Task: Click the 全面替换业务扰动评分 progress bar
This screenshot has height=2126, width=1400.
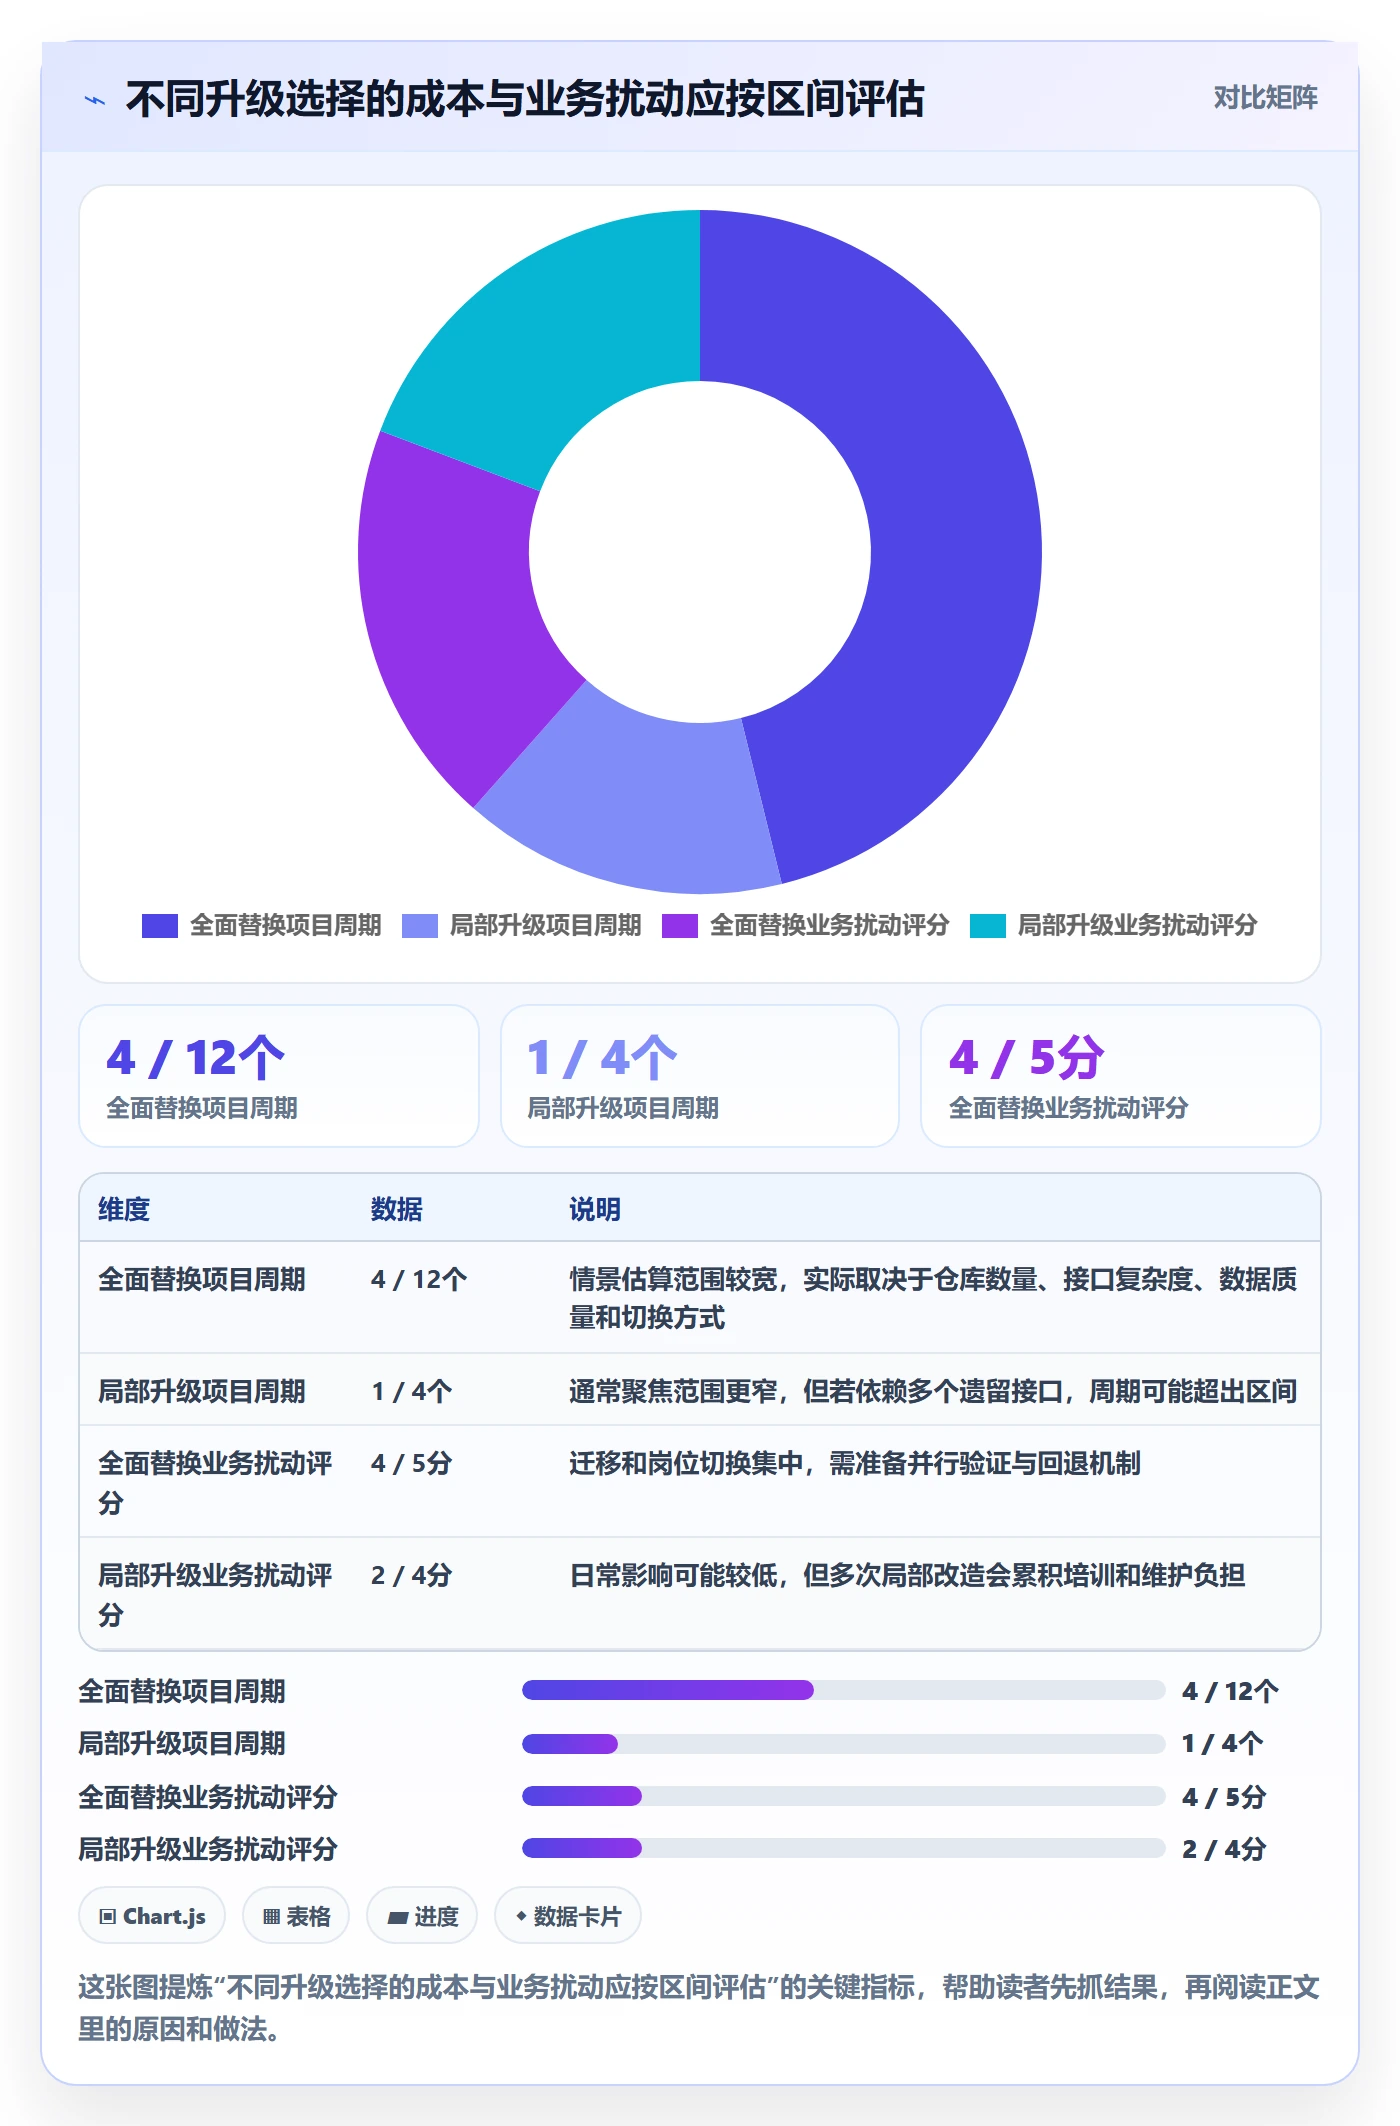Action: click(x=843, y=1796)
